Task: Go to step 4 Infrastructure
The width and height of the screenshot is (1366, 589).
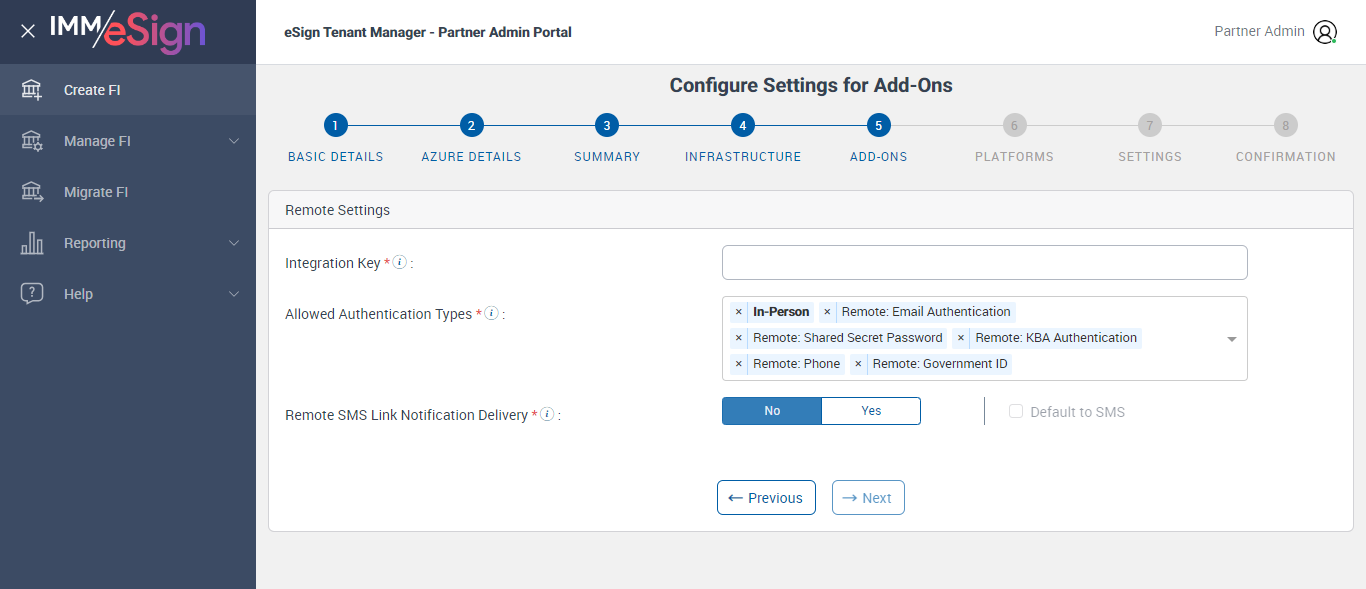Action: 742,125
